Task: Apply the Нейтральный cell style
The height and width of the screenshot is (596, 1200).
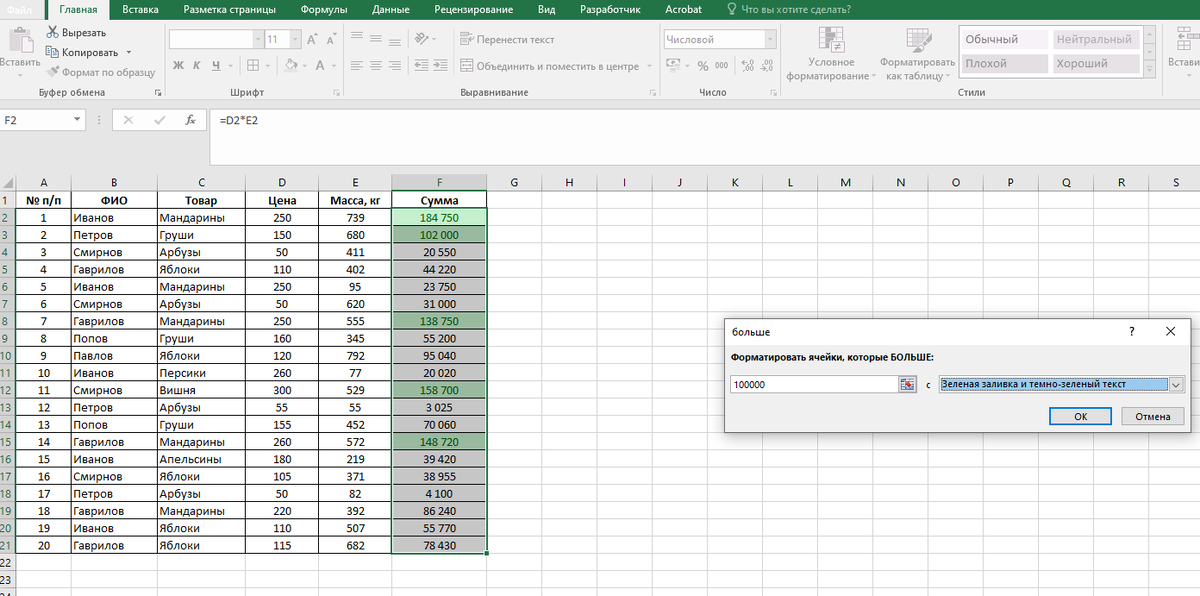Action: click(x=1095, y=39)
